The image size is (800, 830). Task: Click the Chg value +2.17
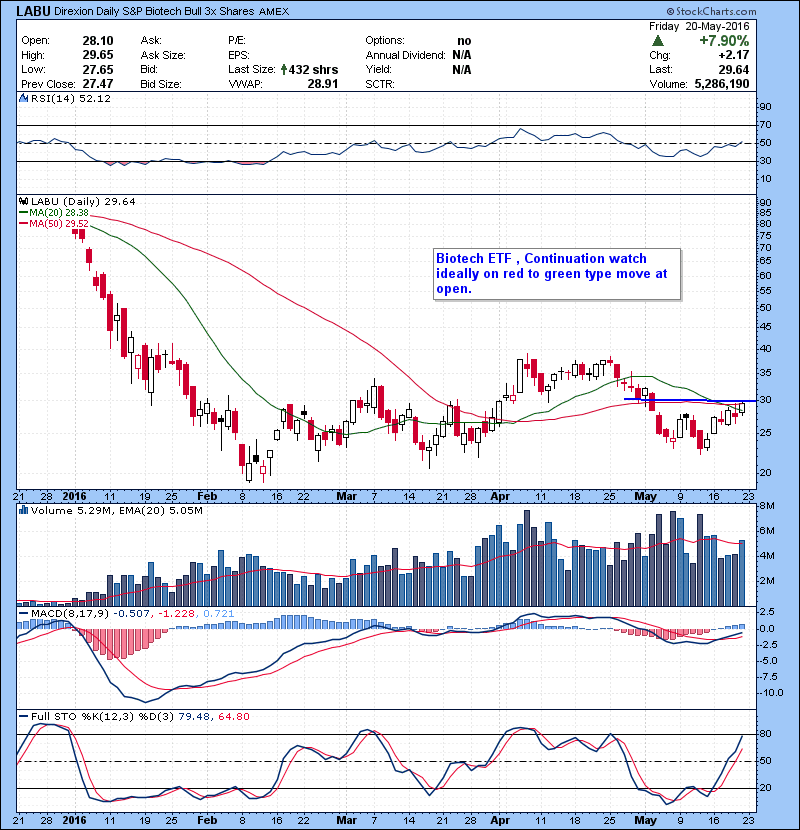734,55
